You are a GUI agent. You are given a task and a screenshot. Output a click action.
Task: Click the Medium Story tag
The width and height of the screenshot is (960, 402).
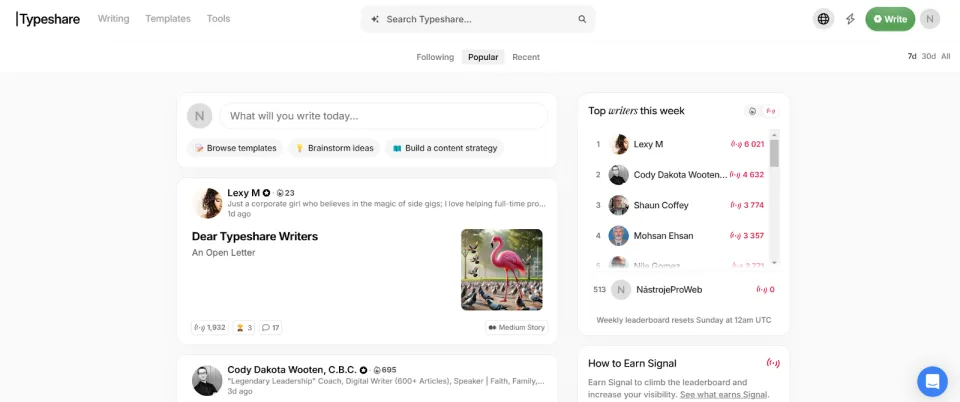click(516, 327)
